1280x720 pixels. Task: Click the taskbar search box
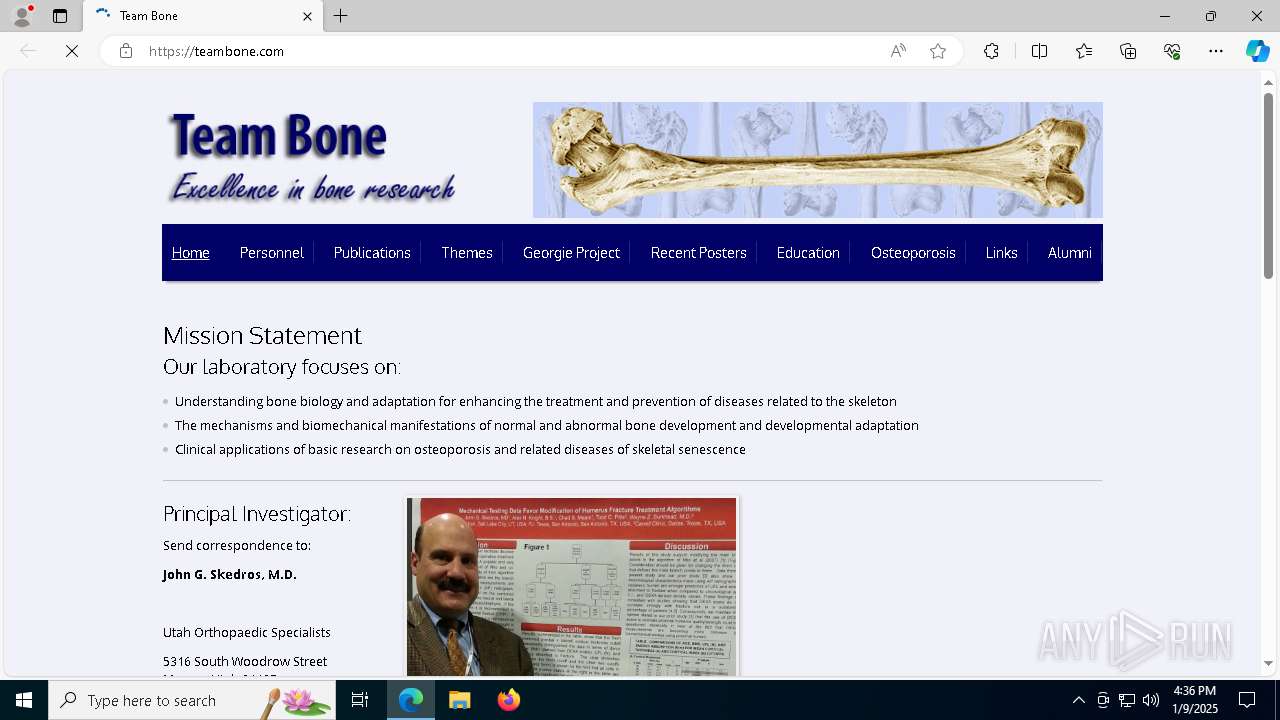193,700
